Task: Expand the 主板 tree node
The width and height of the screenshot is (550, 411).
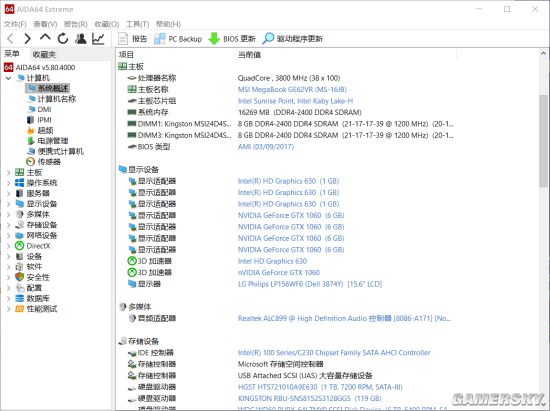Action: pyautogui.click(x=8, y=172)
